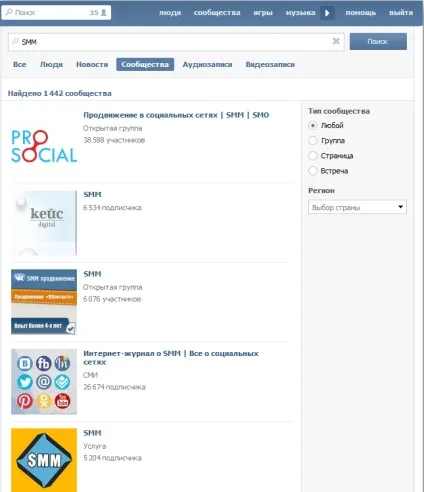The image size is (424, 492).
Task: Open the Интернет-журнал о SMM link
Action: pyautogui.click(x=171, y=358)
